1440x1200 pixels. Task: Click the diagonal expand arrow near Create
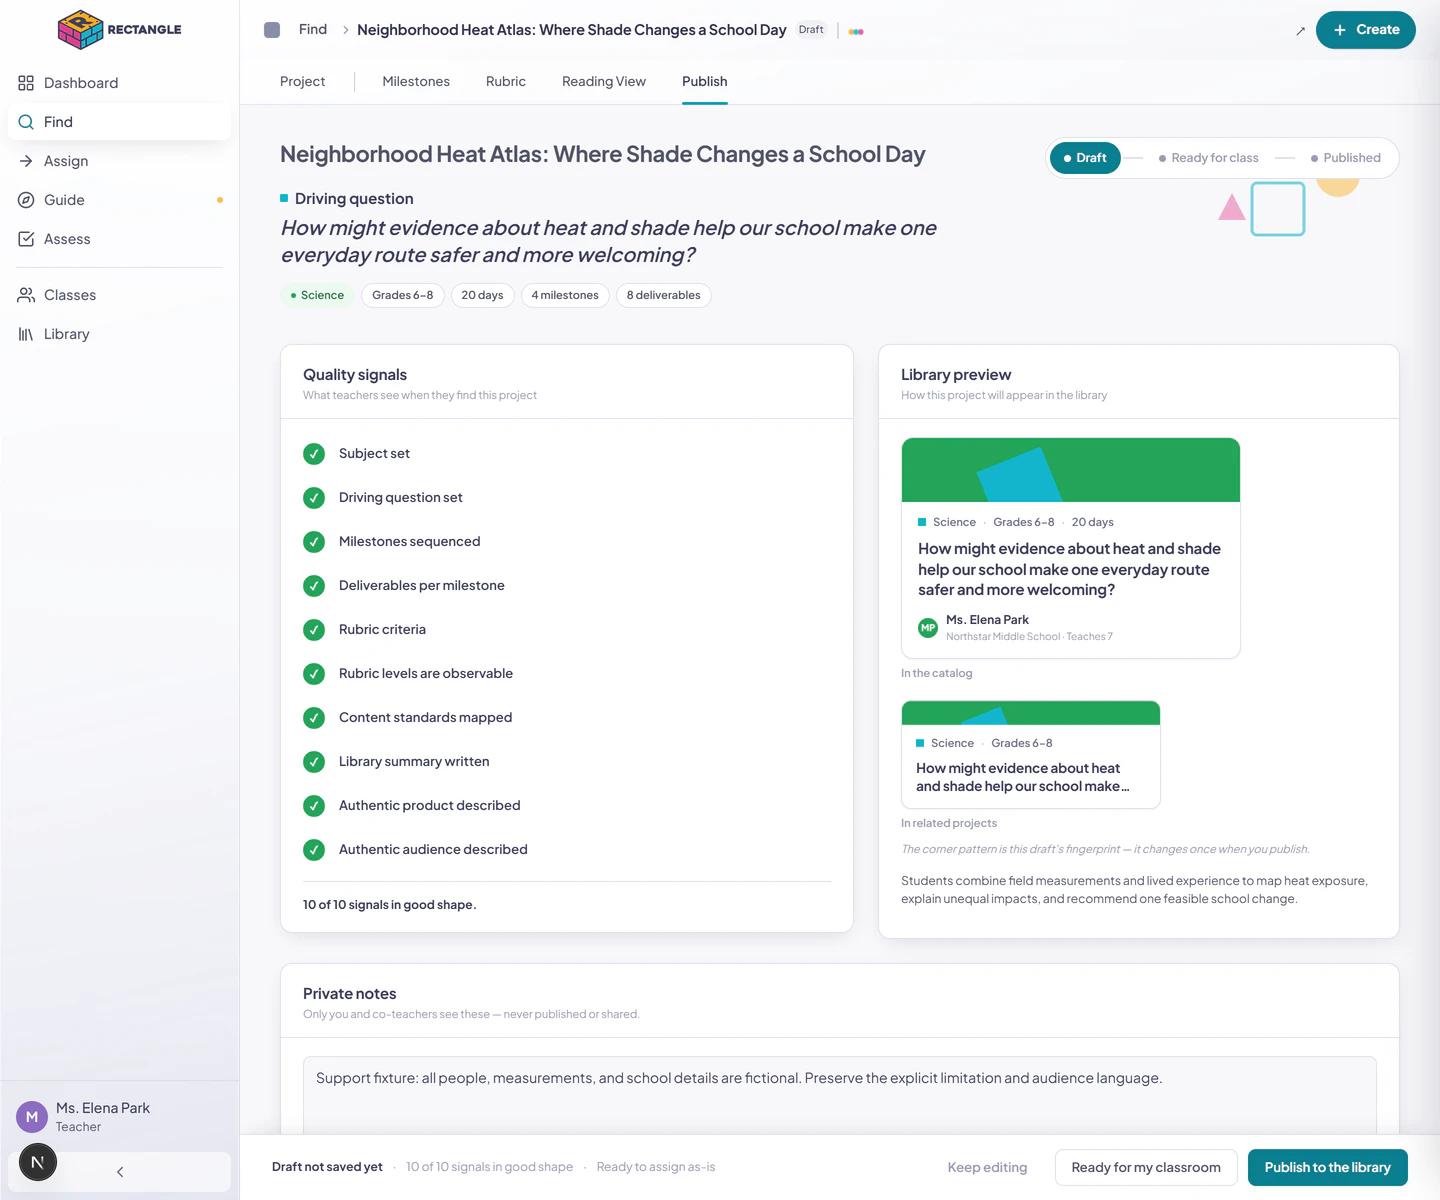point(1300,31)
